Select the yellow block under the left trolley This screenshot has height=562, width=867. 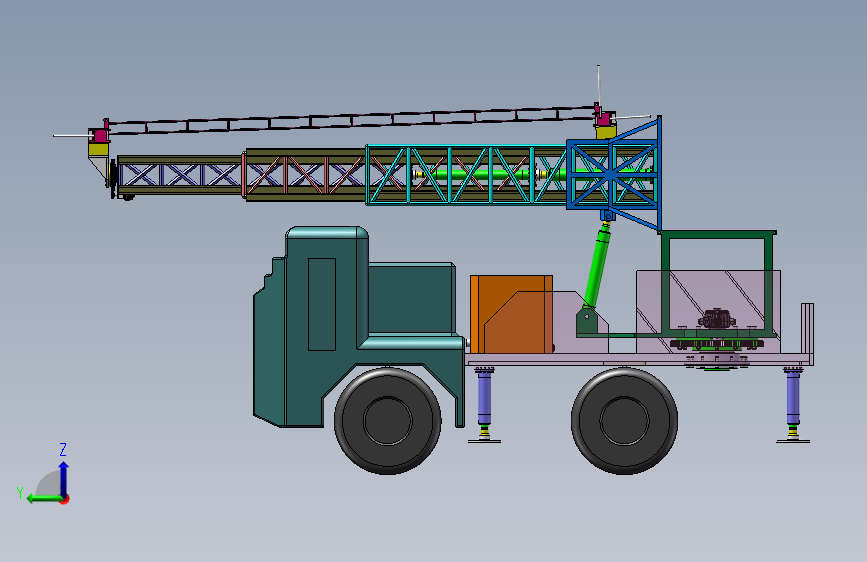(98, 149)
